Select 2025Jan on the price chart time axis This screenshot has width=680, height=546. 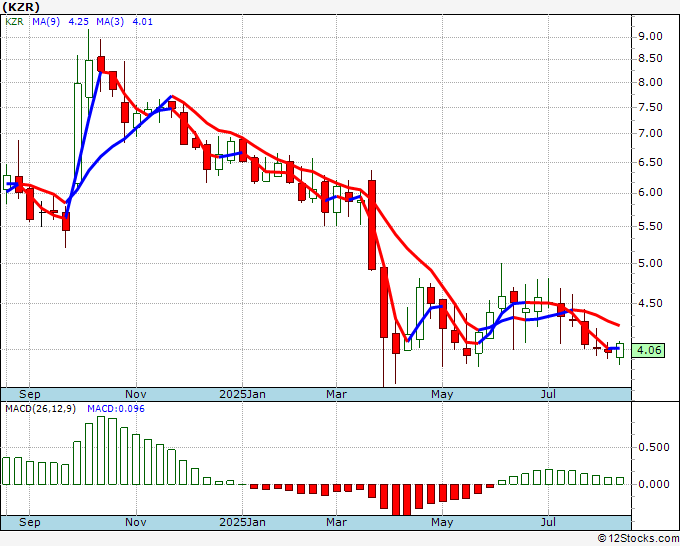point(242,394)
